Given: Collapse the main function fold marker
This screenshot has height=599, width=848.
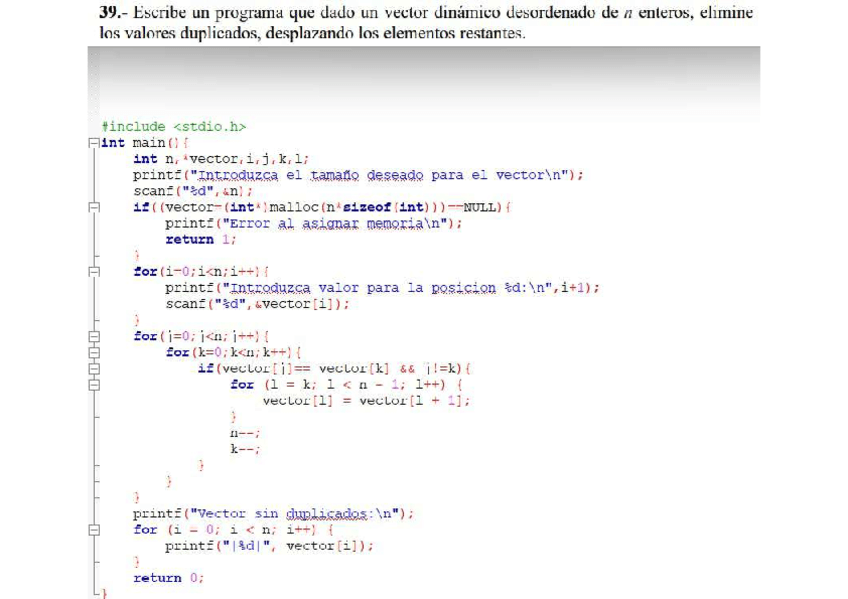Looking at the screenshot, I should point(93,141).
